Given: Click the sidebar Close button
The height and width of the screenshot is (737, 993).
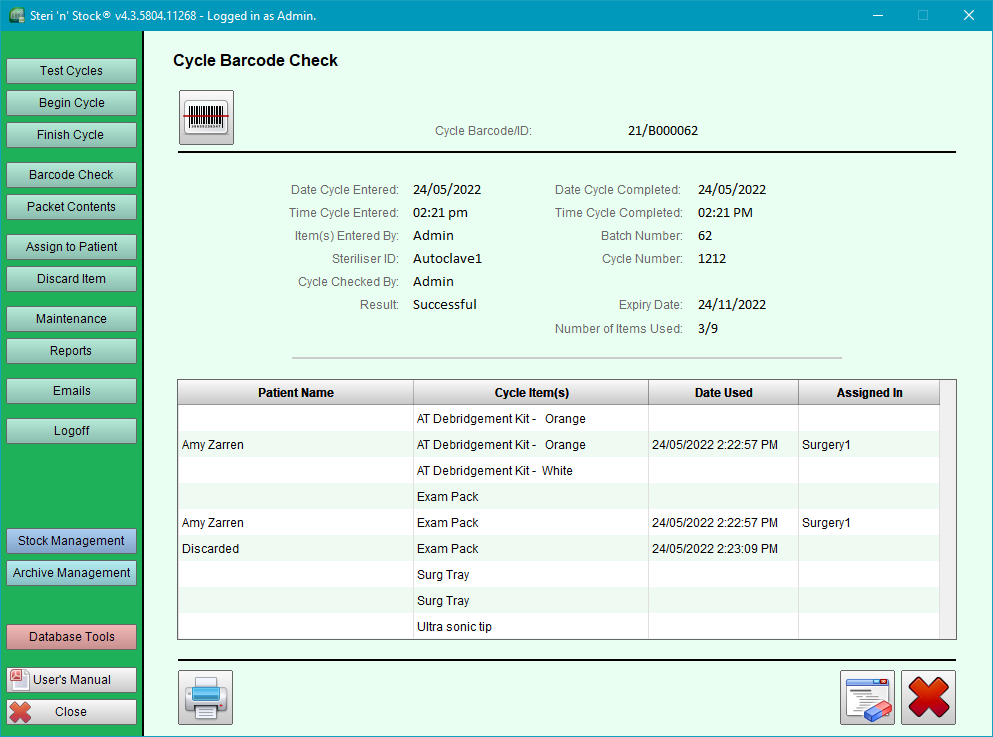Looking at the screenshot, I should pyautogui.click(x=72, y=712).
